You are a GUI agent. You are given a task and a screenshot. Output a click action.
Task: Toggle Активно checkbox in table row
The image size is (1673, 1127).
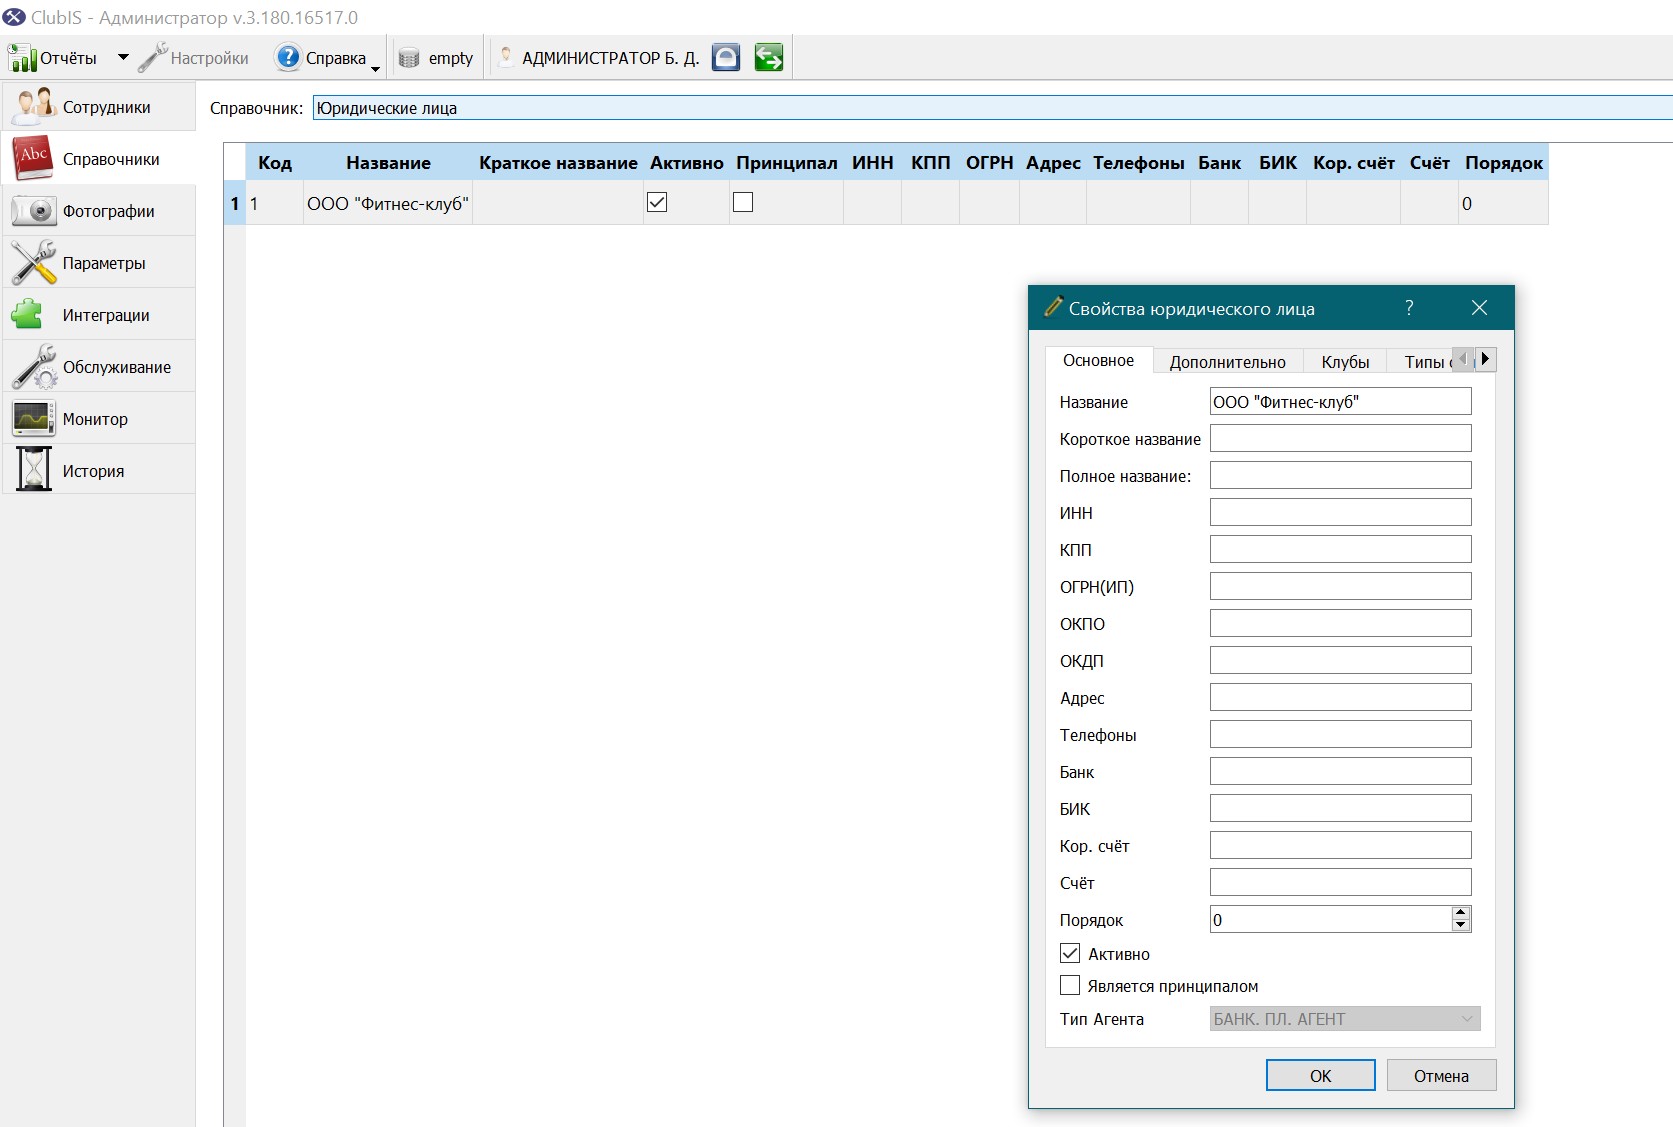[657, 202]
